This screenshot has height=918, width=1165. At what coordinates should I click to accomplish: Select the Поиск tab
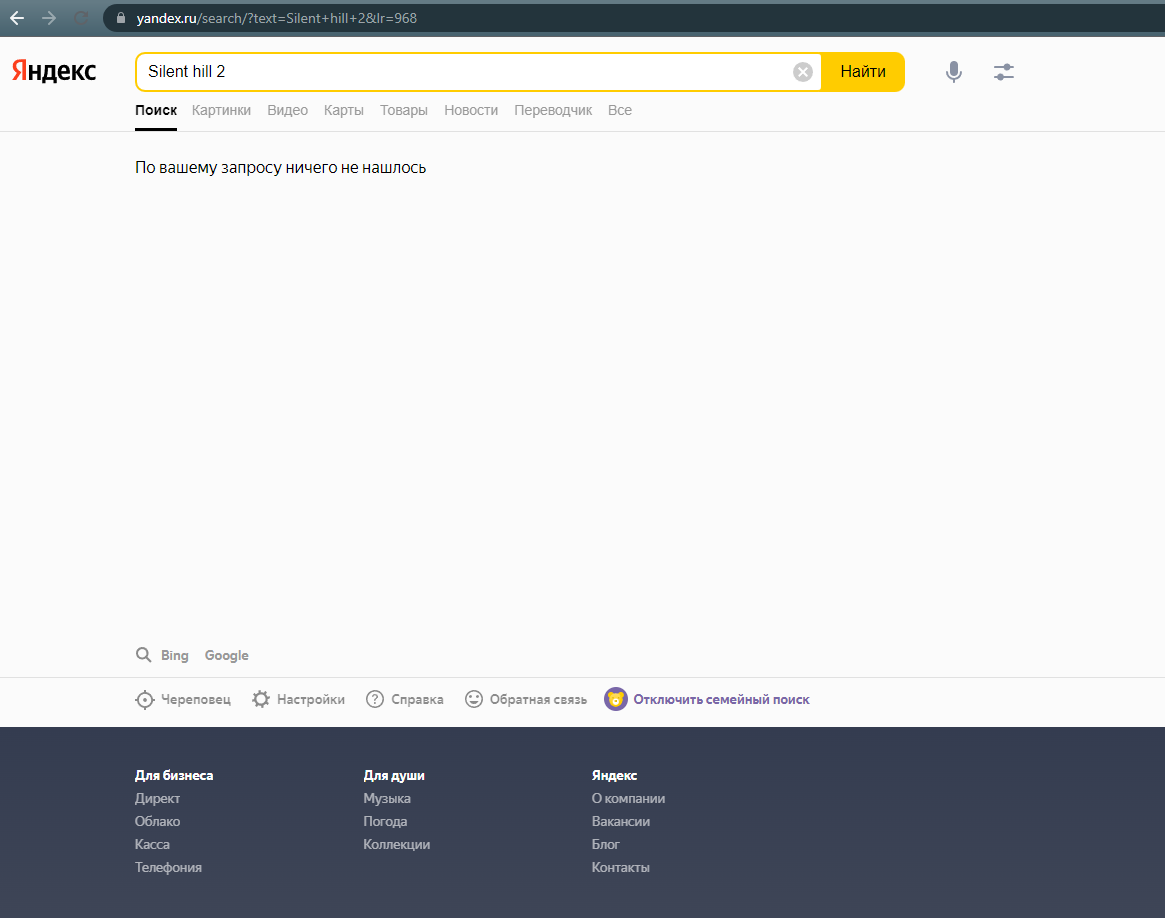click(156, 110)
